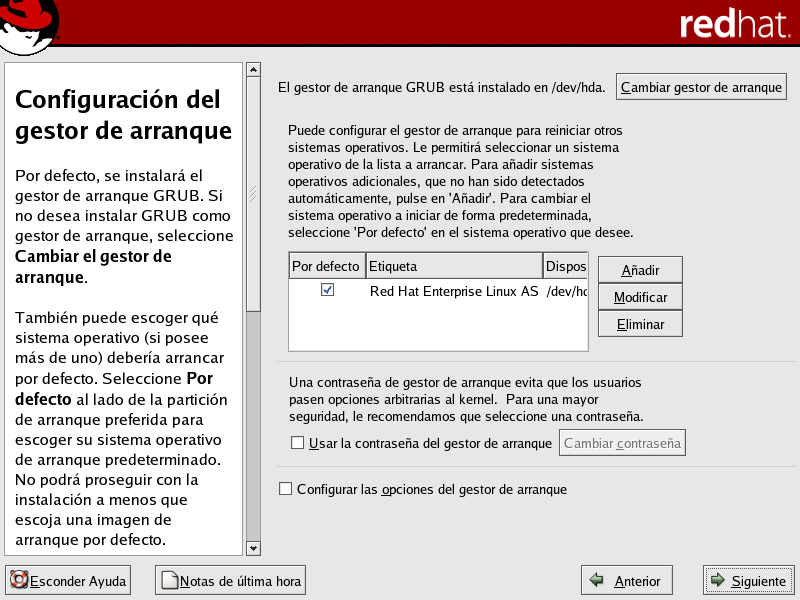
Task: Click the document icon on Notas de última hora
Action: pyautogui.click(x=169, y=580)
